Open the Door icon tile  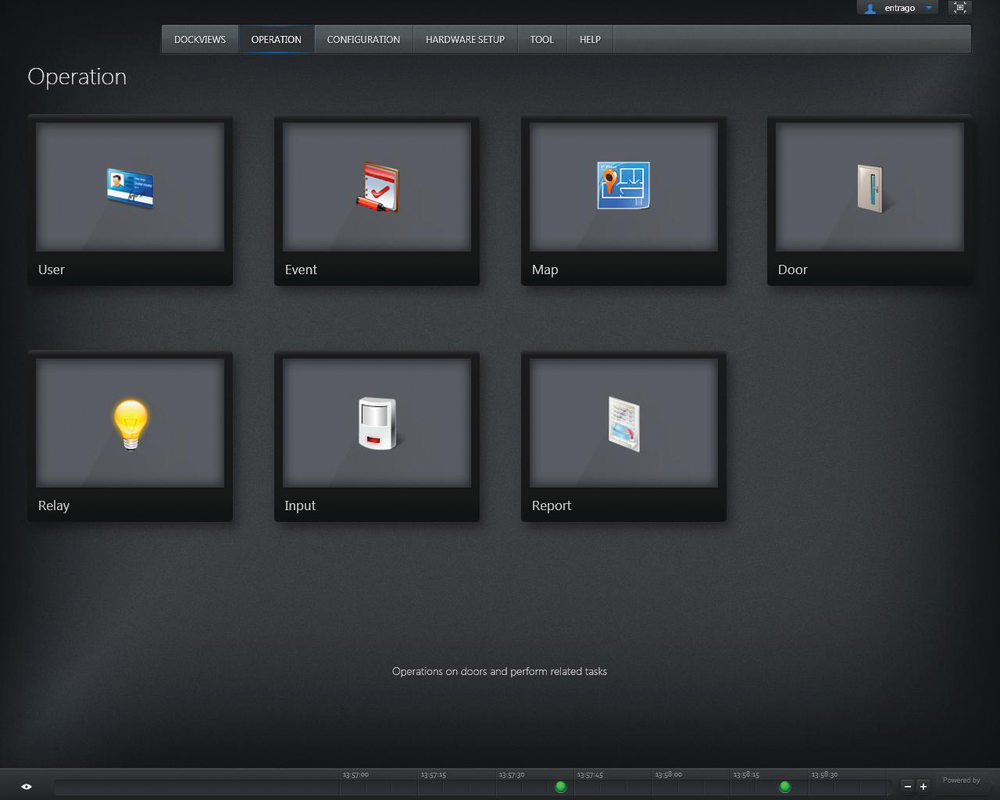click(870, 187)
